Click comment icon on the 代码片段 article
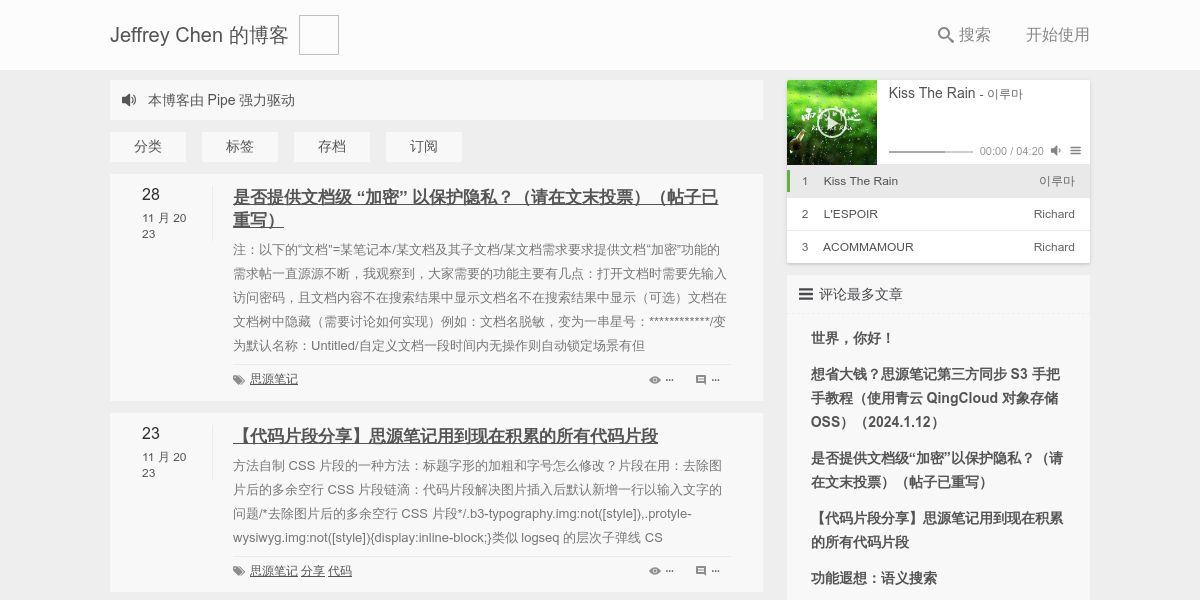Screen dimensions: 1200x600 pyautogui.click(x=701, y=572)
